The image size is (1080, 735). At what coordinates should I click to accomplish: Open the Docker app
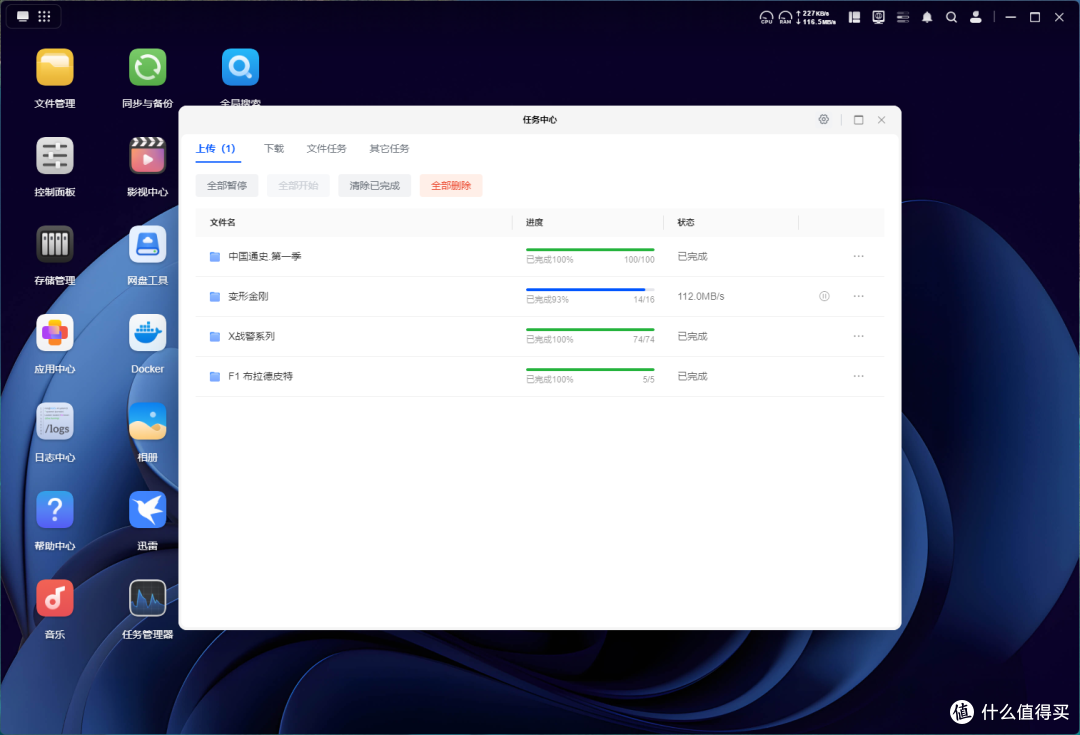(x=147, y=333)
